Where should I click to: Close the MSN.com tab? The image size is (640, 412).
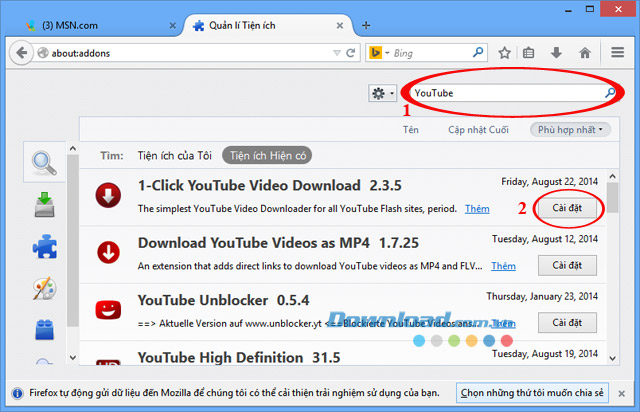(x=173, y=25)
